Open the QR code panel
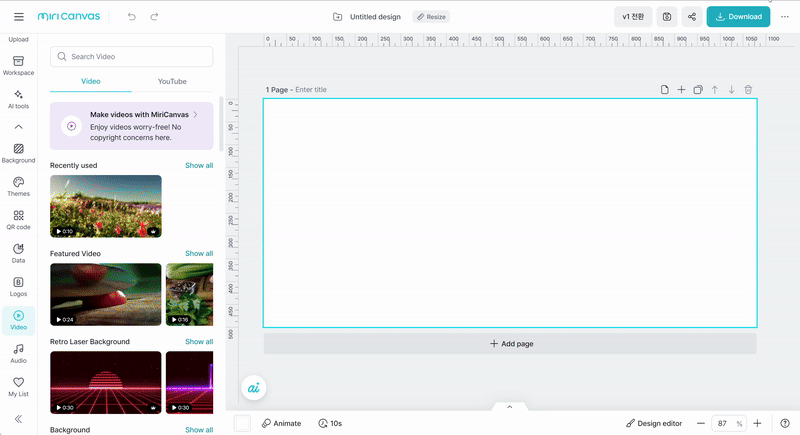 pyautogui.click(x=18, y=219)
